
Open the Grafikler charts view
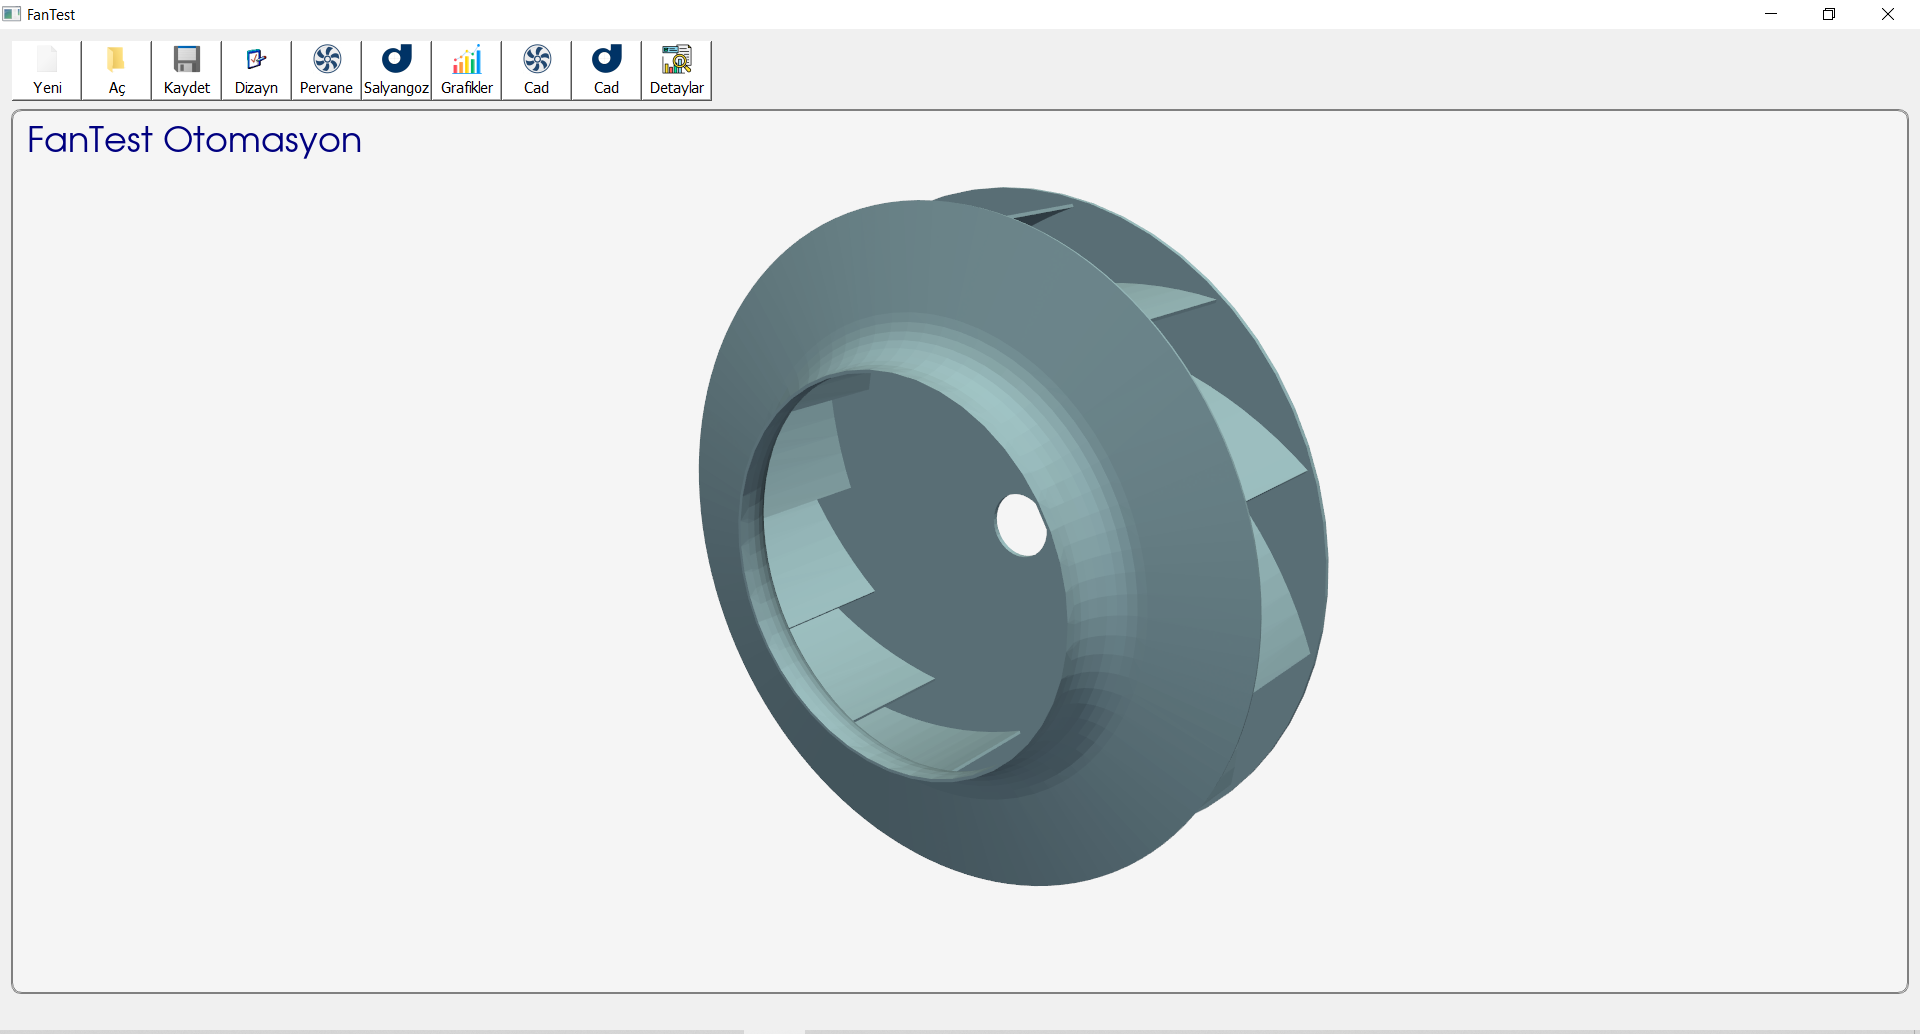tap(466, 69)
